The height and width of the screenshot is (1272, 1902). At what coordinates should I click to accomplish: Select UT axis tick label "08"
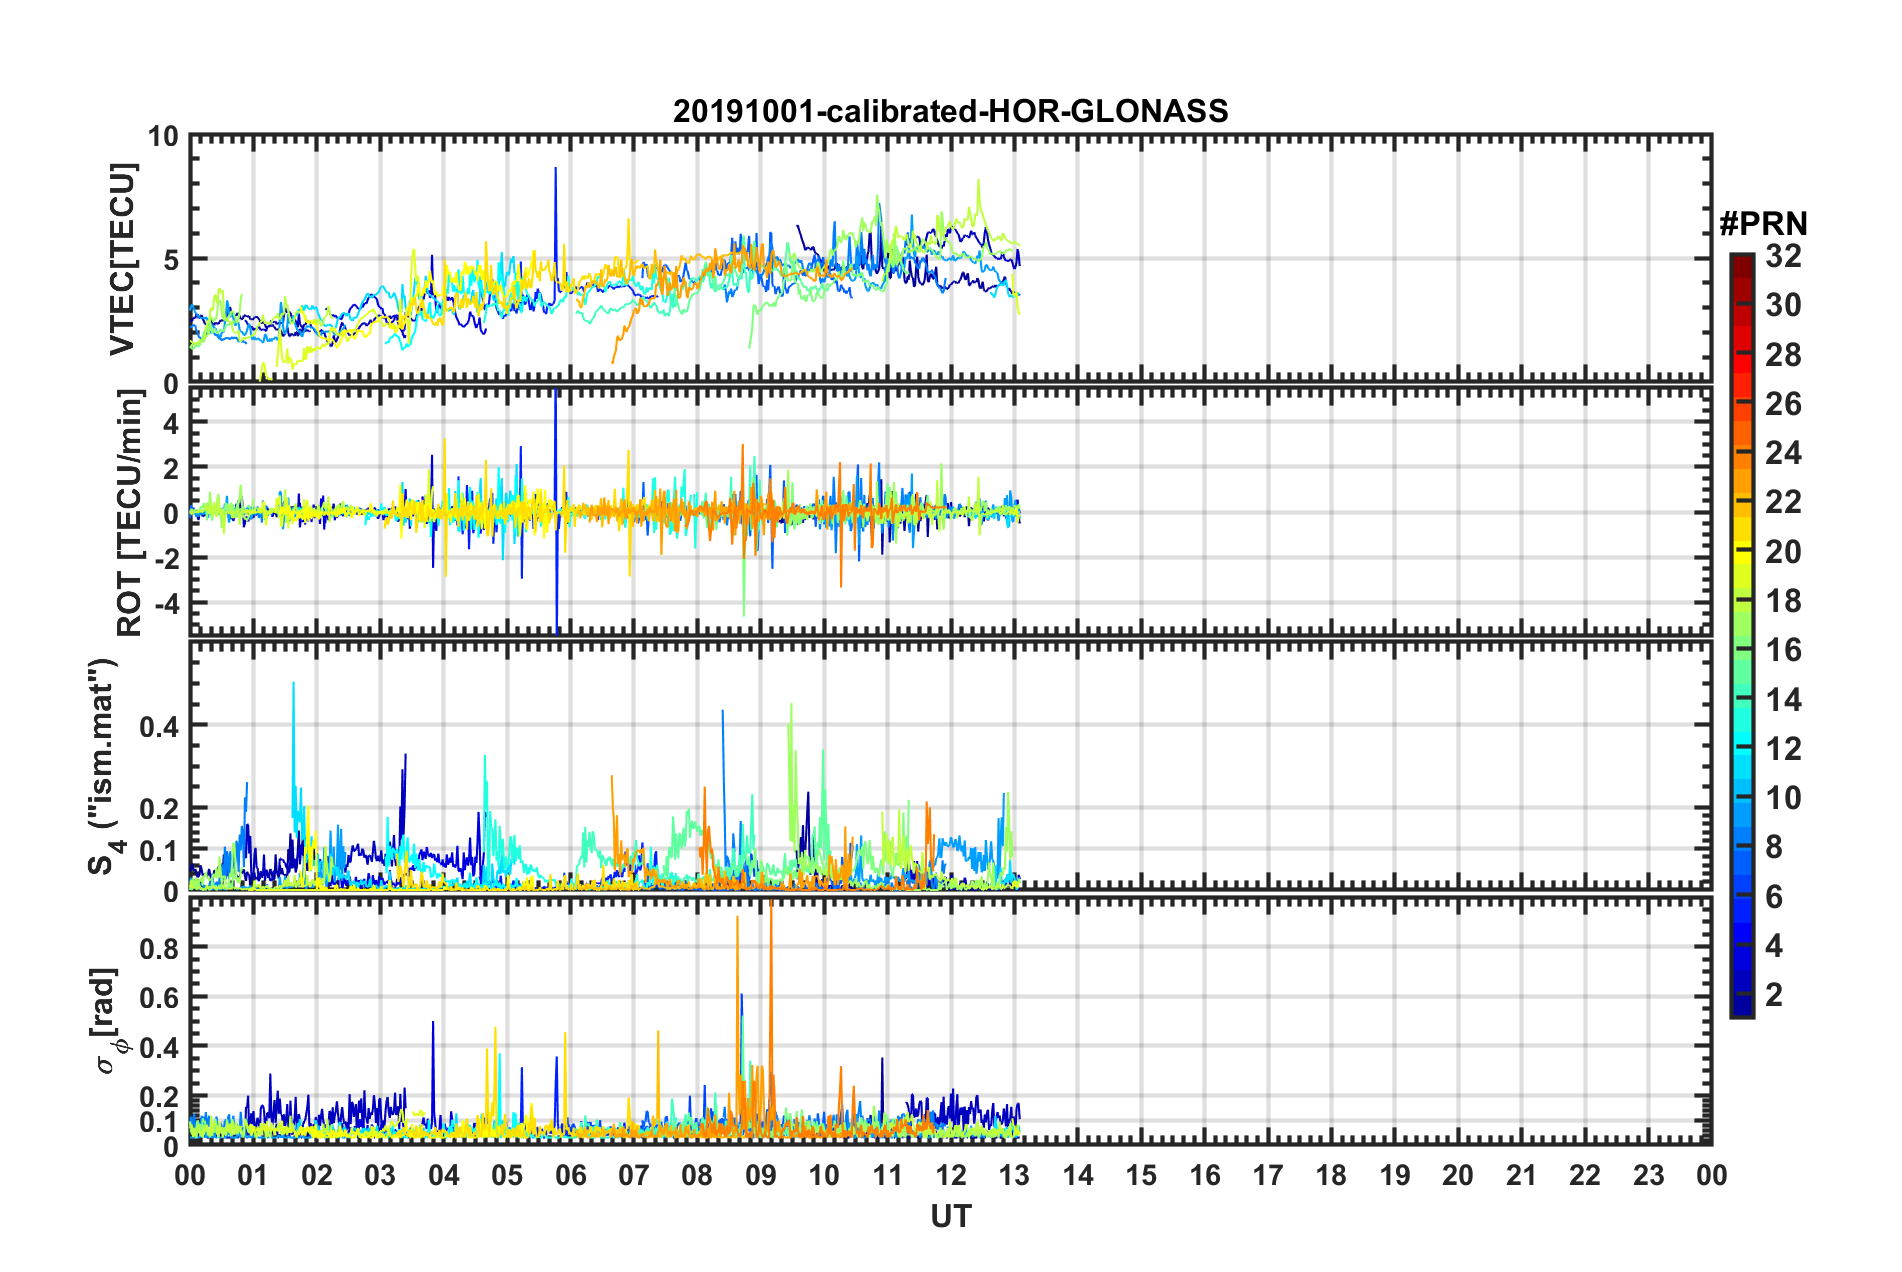(x=697, y=1175)
